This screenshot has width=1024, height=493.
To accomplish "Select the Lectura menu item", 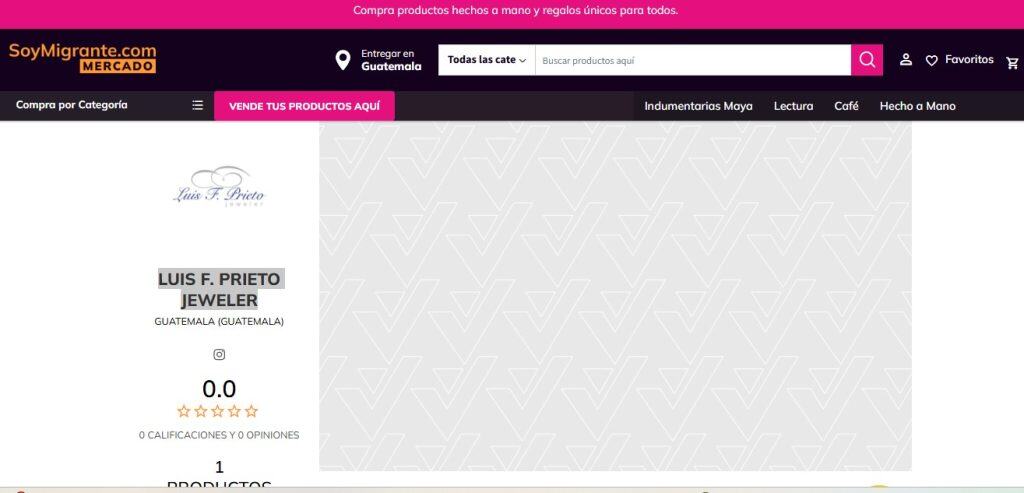I will (793, 106).
